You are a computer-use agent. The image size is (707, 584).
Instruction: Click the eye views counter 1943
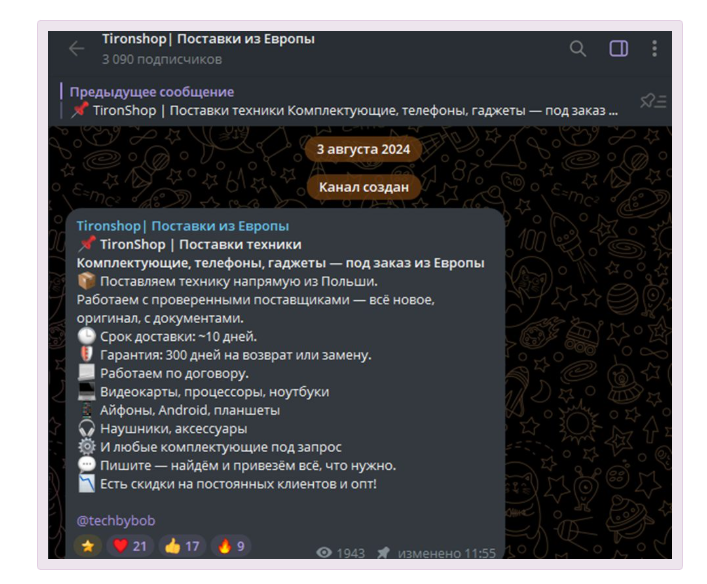(340, 553)
